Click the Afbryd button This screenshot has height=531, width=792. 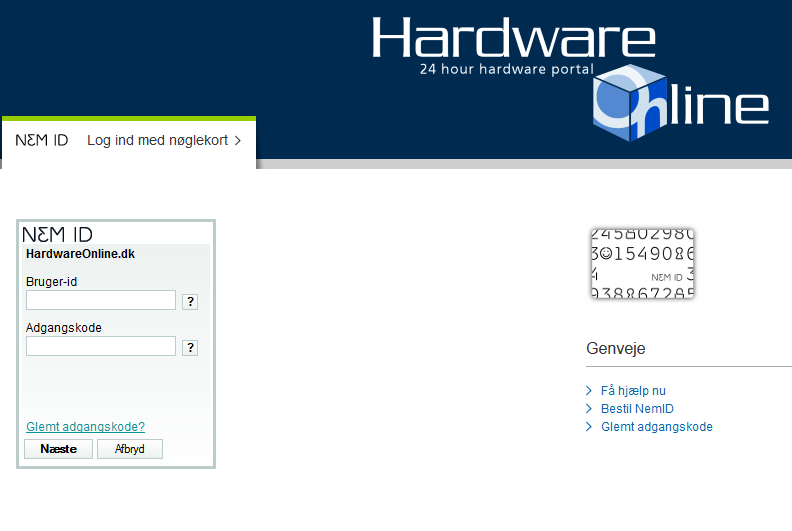(130, 449)
